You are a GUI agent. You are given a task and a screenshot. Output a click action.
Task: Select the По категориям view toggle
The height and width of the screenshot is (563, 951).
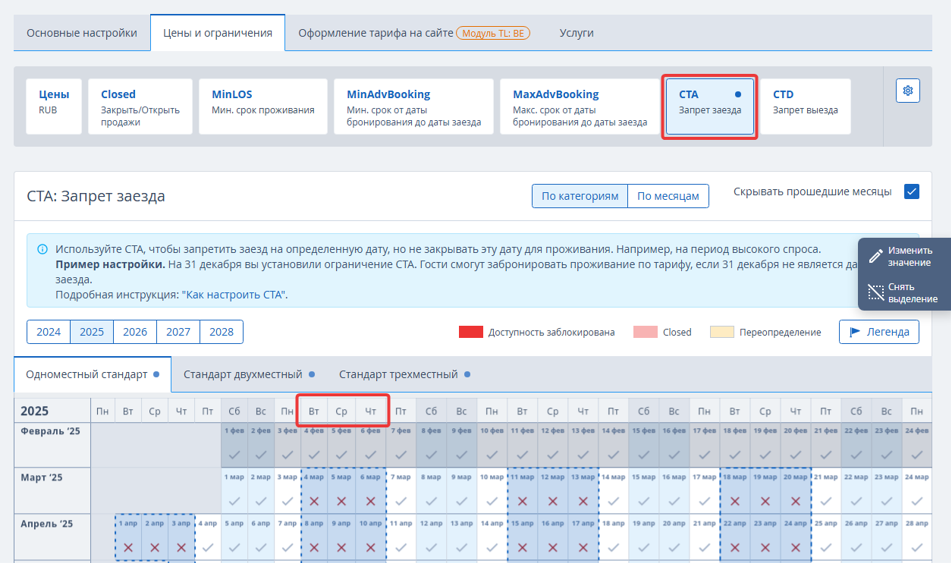pyautogui.click(x=580, y=196)
